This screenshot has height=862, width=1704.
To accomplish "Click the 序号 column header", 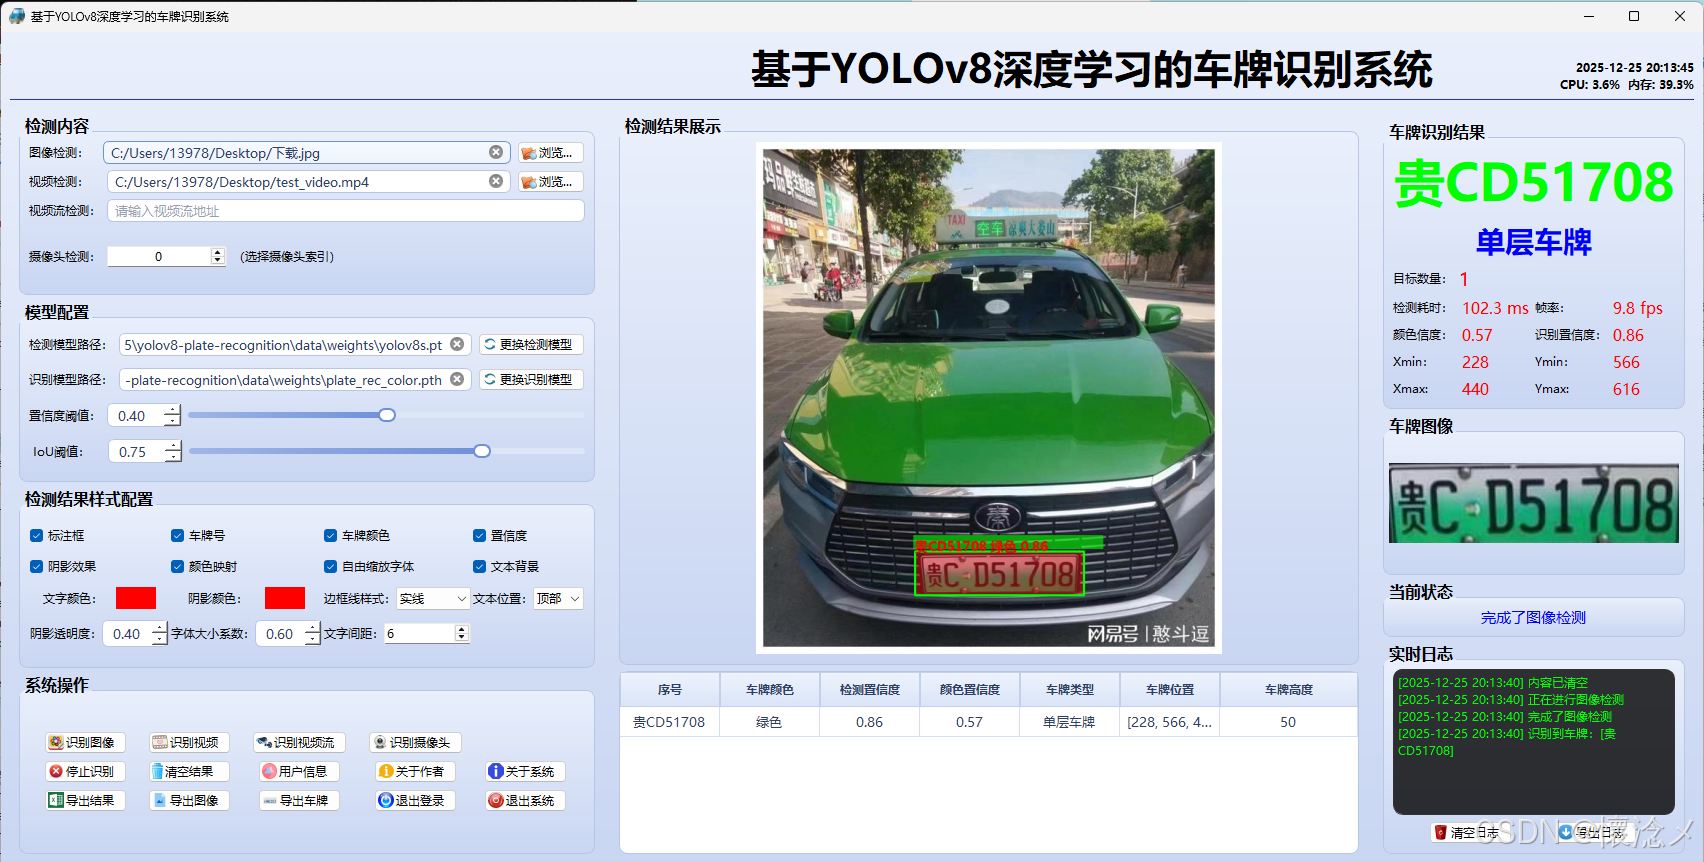I will click(x=670, y=690).
